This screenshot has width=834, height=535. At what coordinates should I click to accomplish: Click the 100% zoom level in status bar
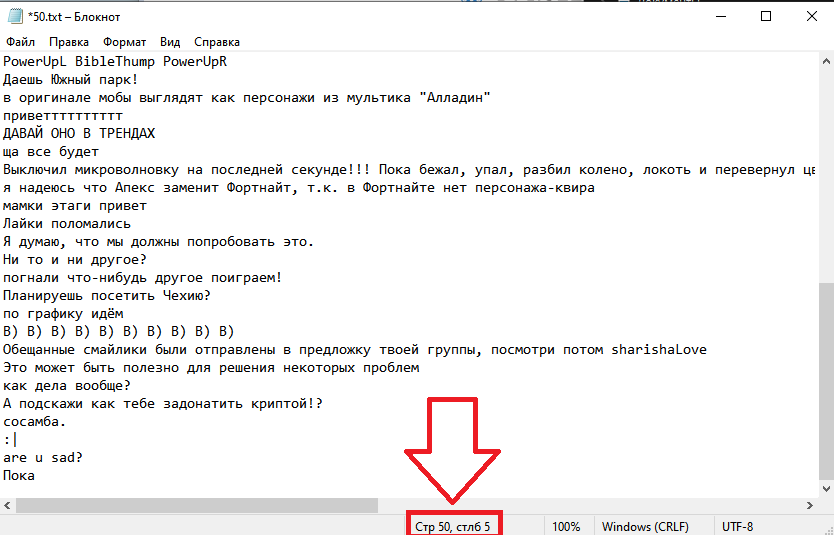point(566,526)
